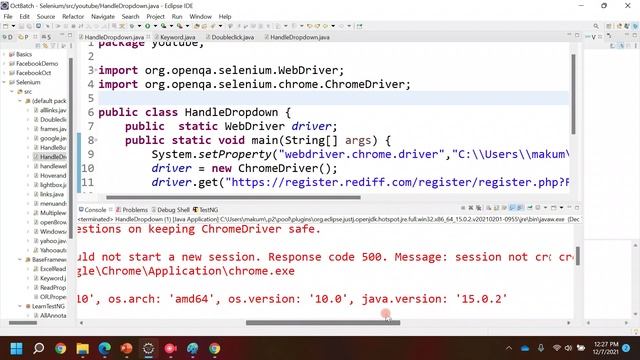Click the Console's horizontal scrollbar

pyautogui.click(x=323, y=323)
